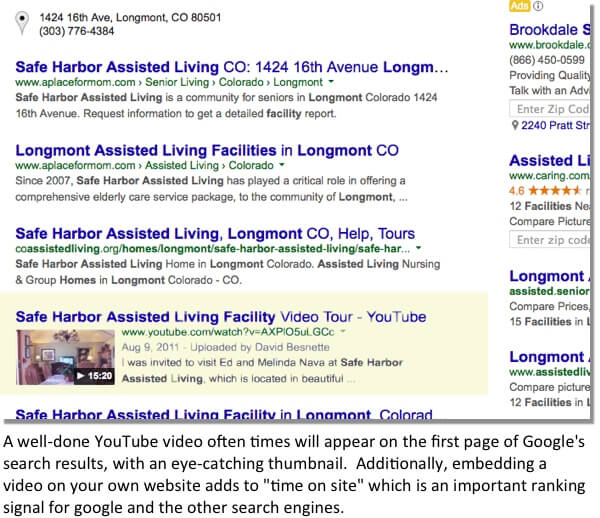Open the Longmont ad from www.assistedliv site

549,357
